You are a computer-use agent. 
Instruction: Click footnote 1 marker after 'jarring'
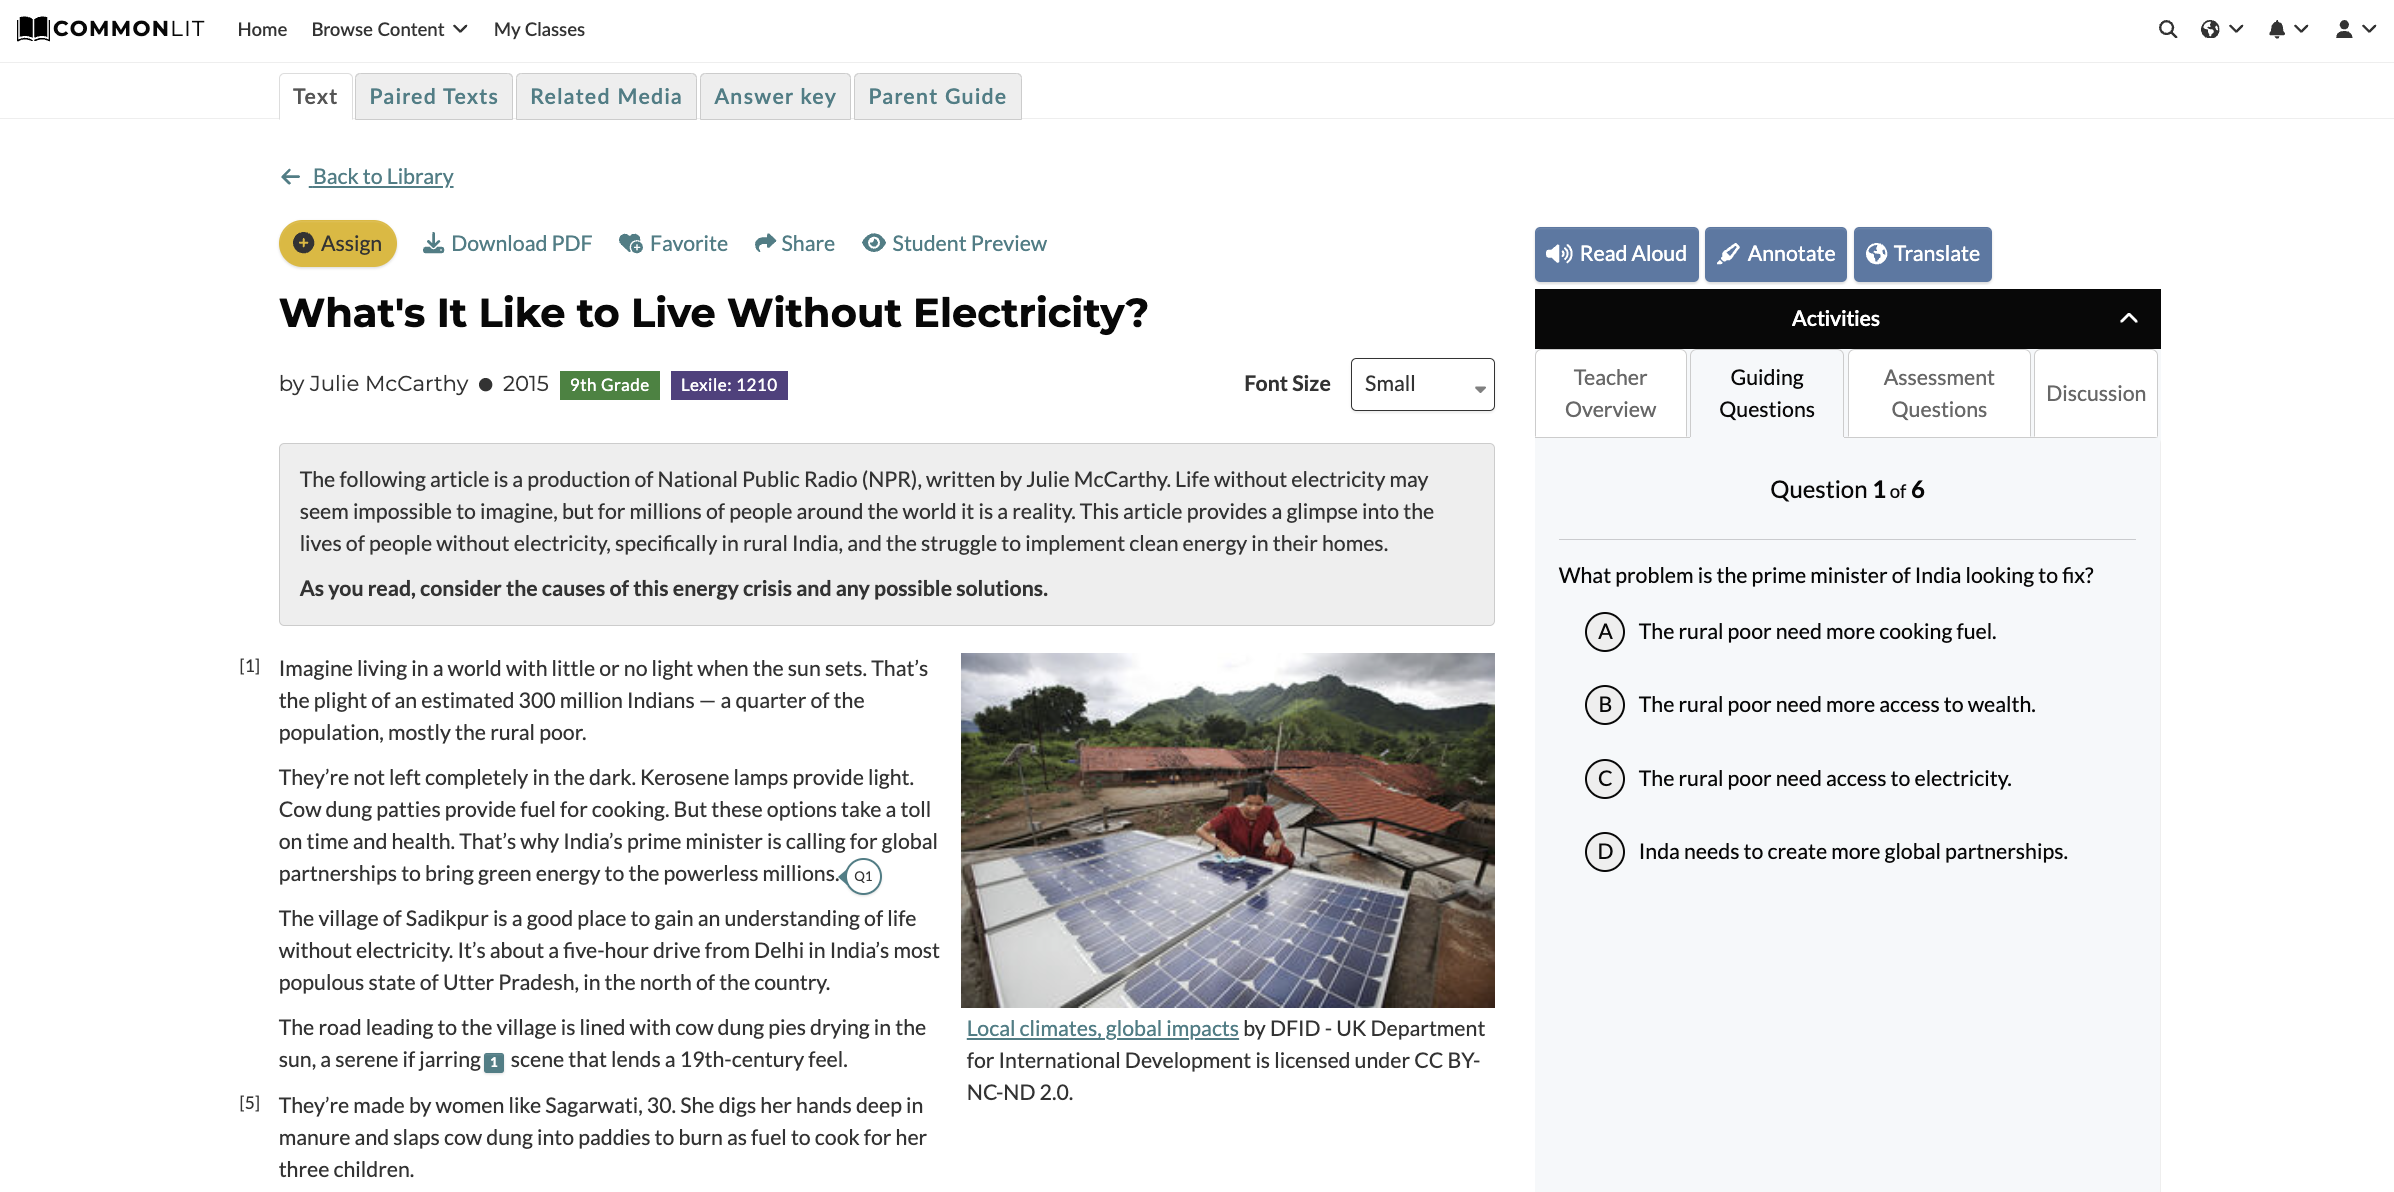[494, 1062]
